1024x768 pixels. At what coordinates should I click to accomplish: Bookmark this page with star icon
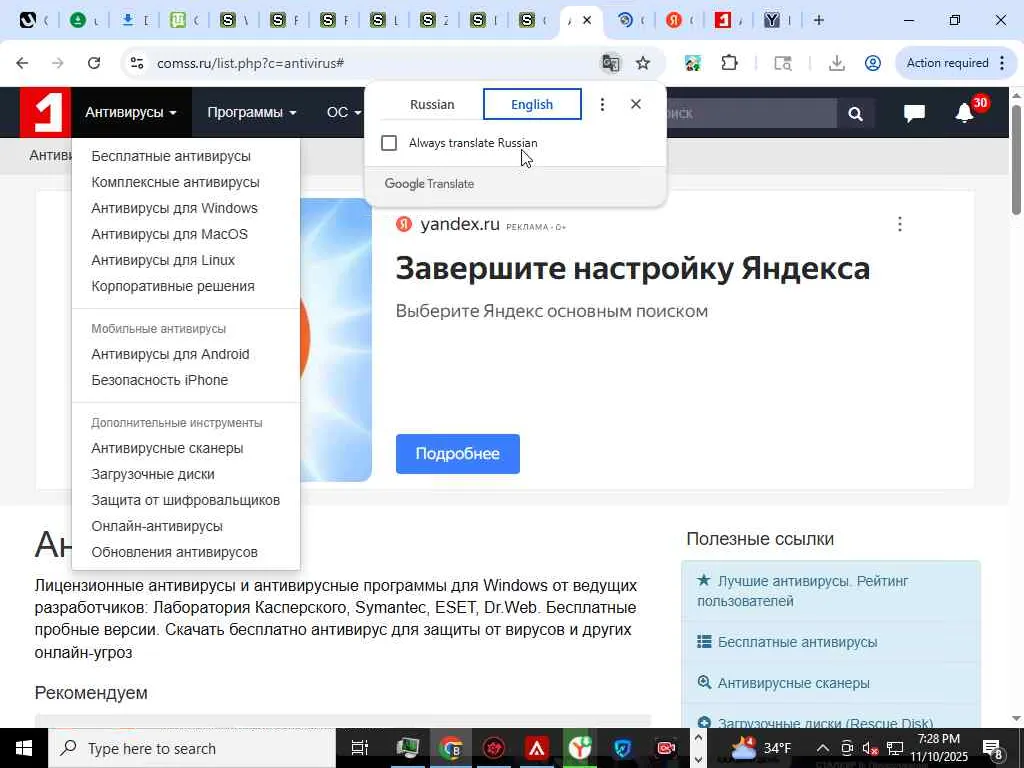point(643,63)
